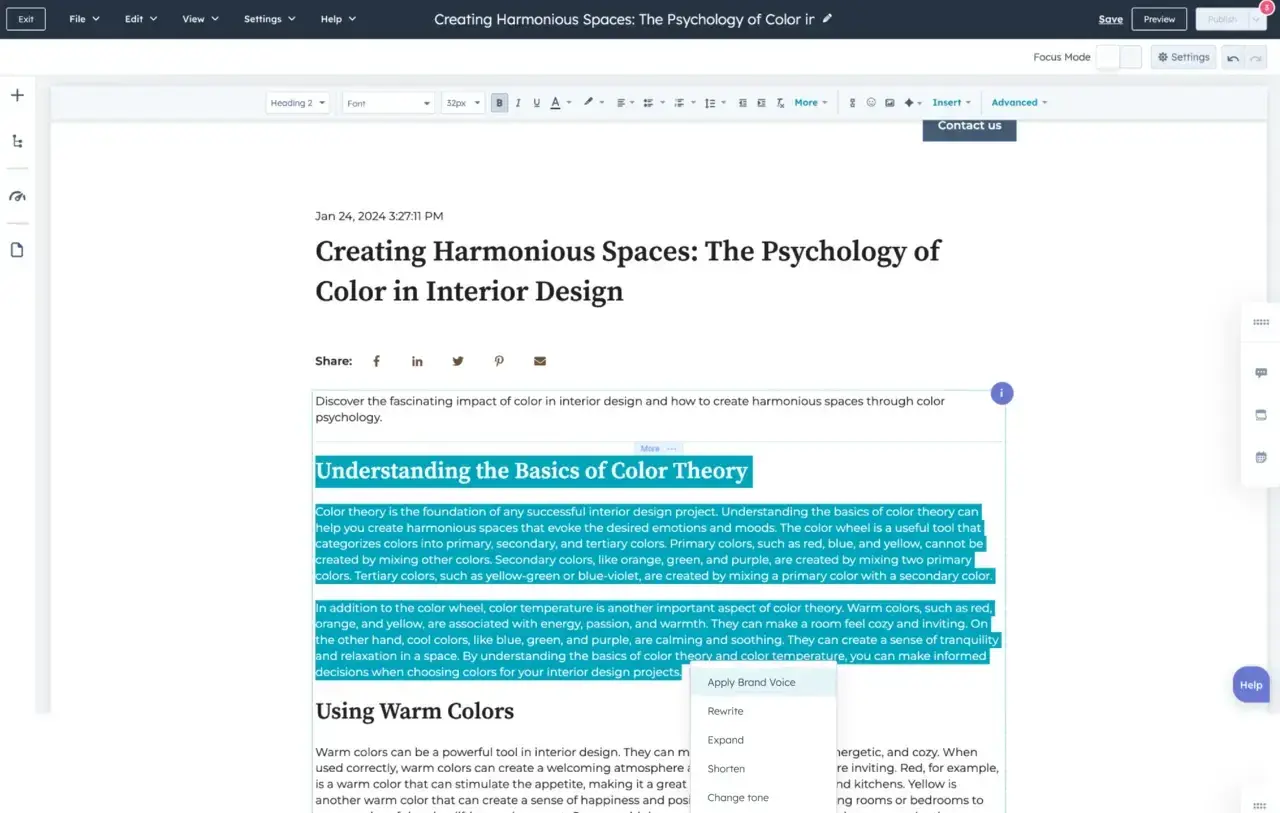Image resolution: width=1280 pixels, height=813 pixels.
Task: Click the undo arrow icon
Action: click(x=1233, y=58)
